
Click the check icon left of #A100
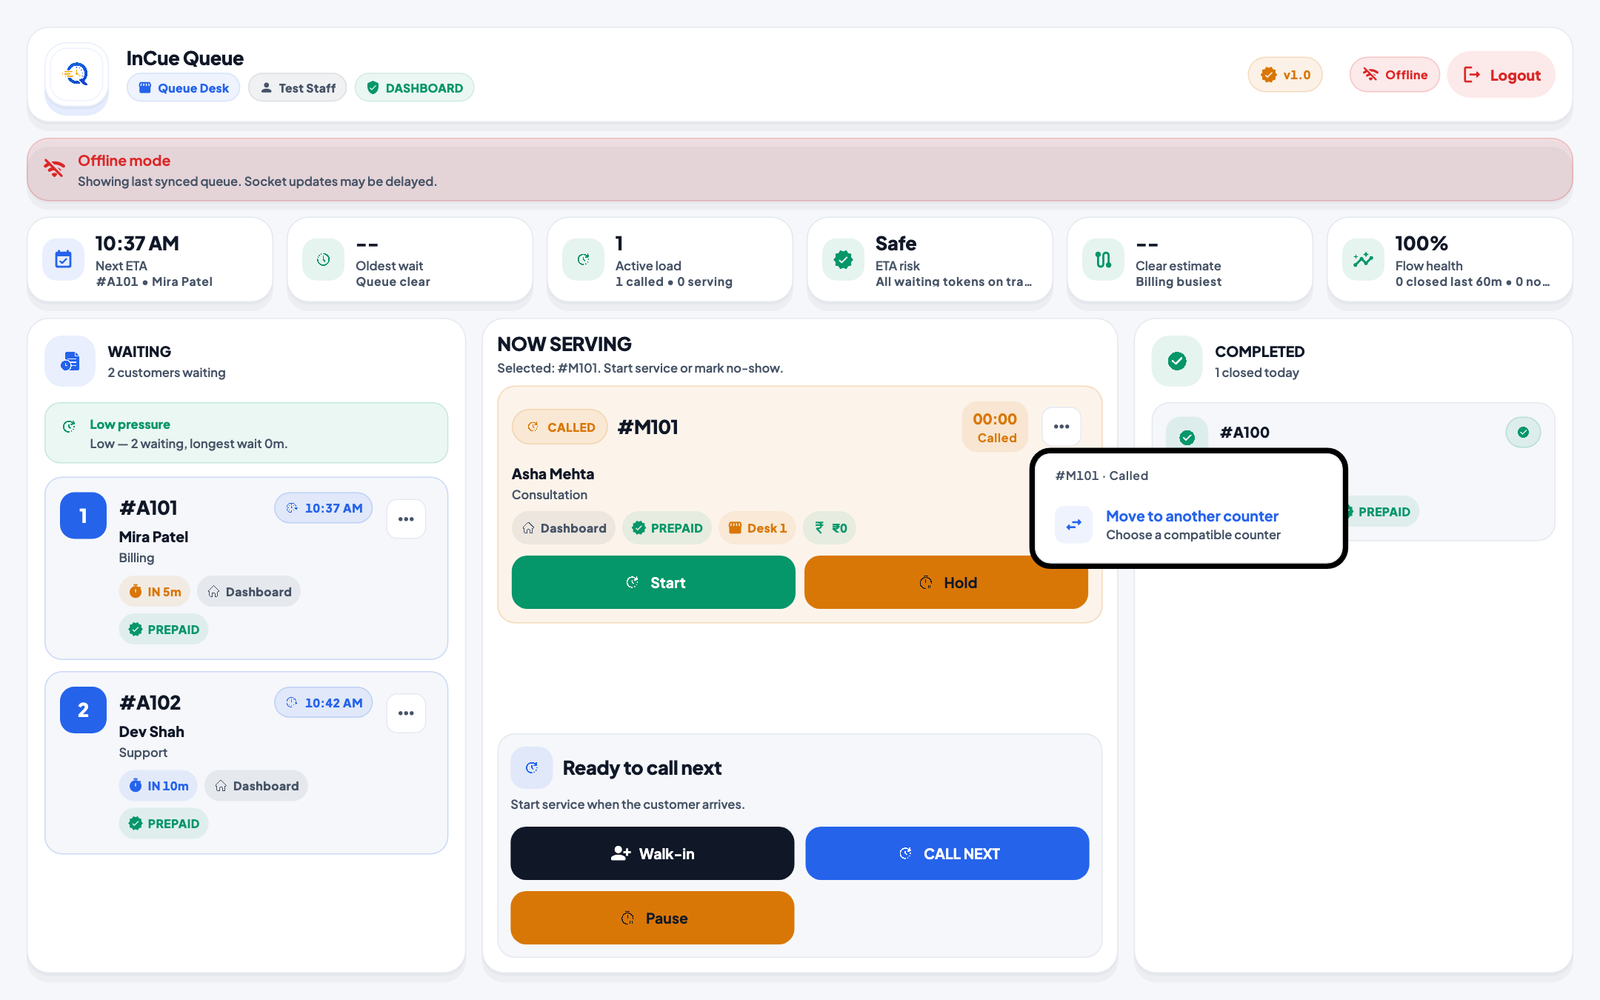coord(1187,437)
